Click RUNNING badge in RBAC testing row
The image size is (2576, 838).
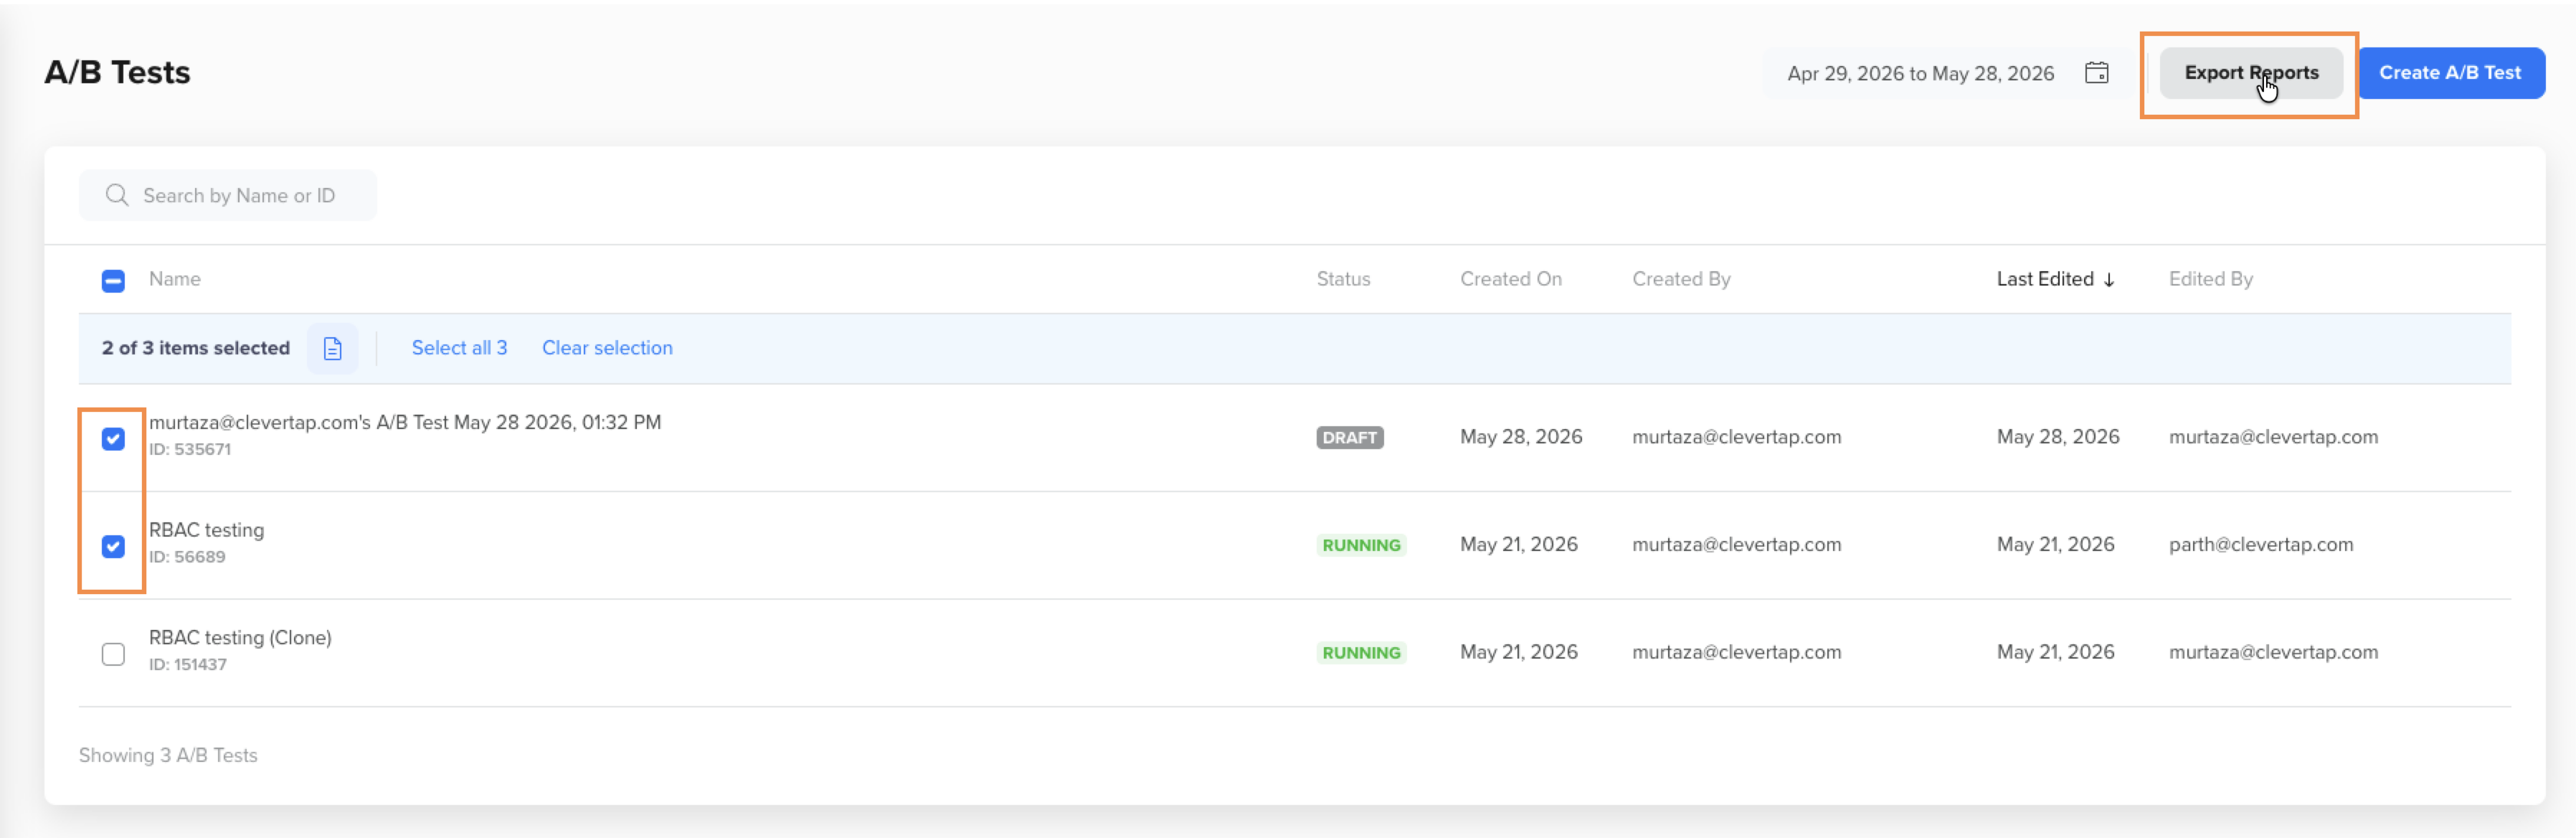click(1361, 545)
